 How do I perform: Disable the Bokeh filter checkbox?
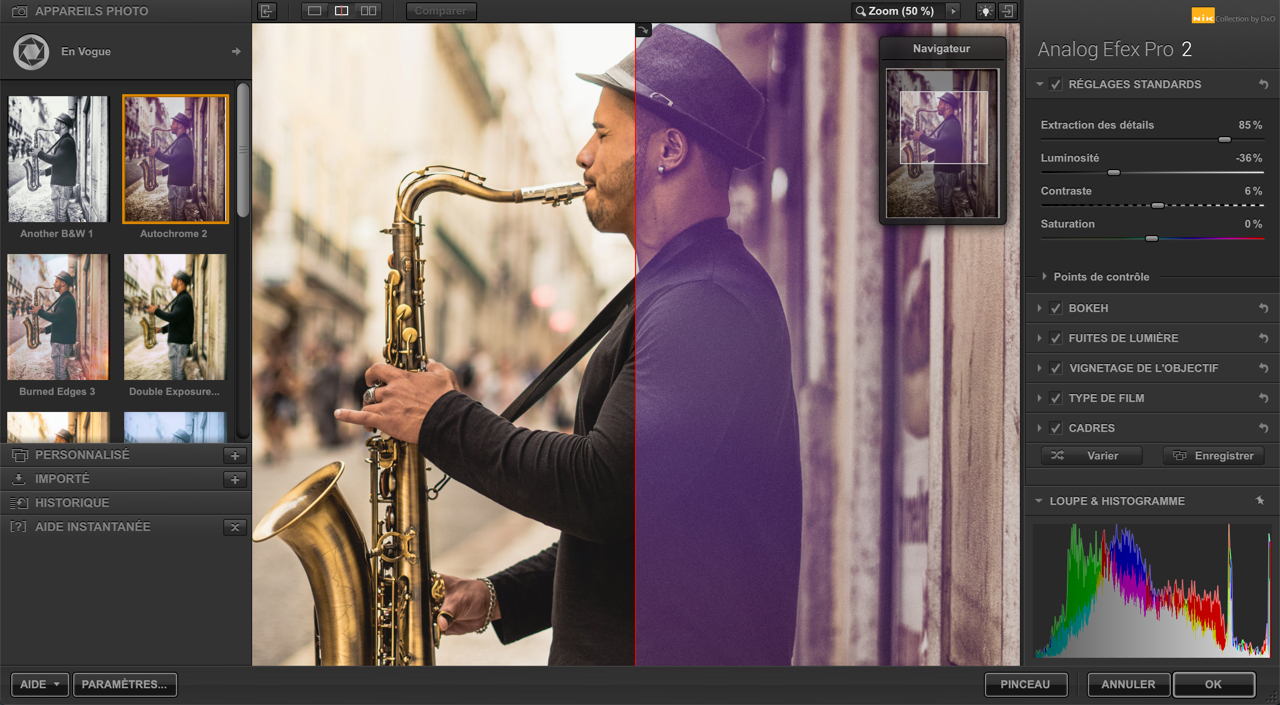click(1056, 309)
